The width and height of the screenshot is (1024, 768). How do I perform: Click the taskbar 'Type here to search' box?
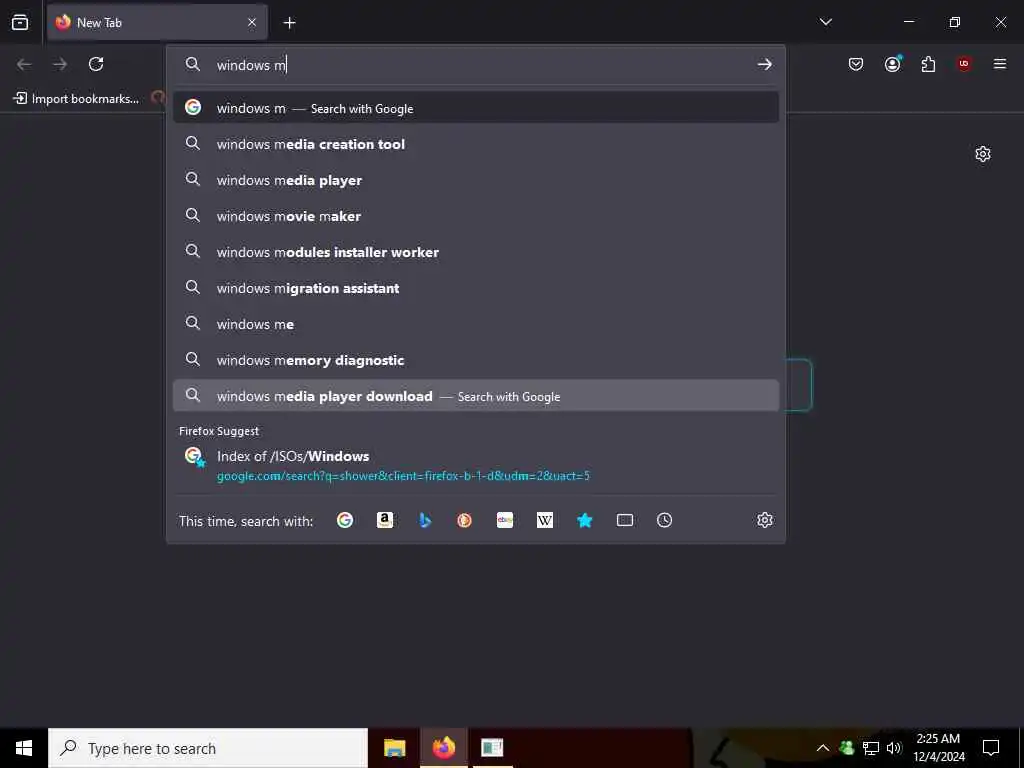point(208,748)
